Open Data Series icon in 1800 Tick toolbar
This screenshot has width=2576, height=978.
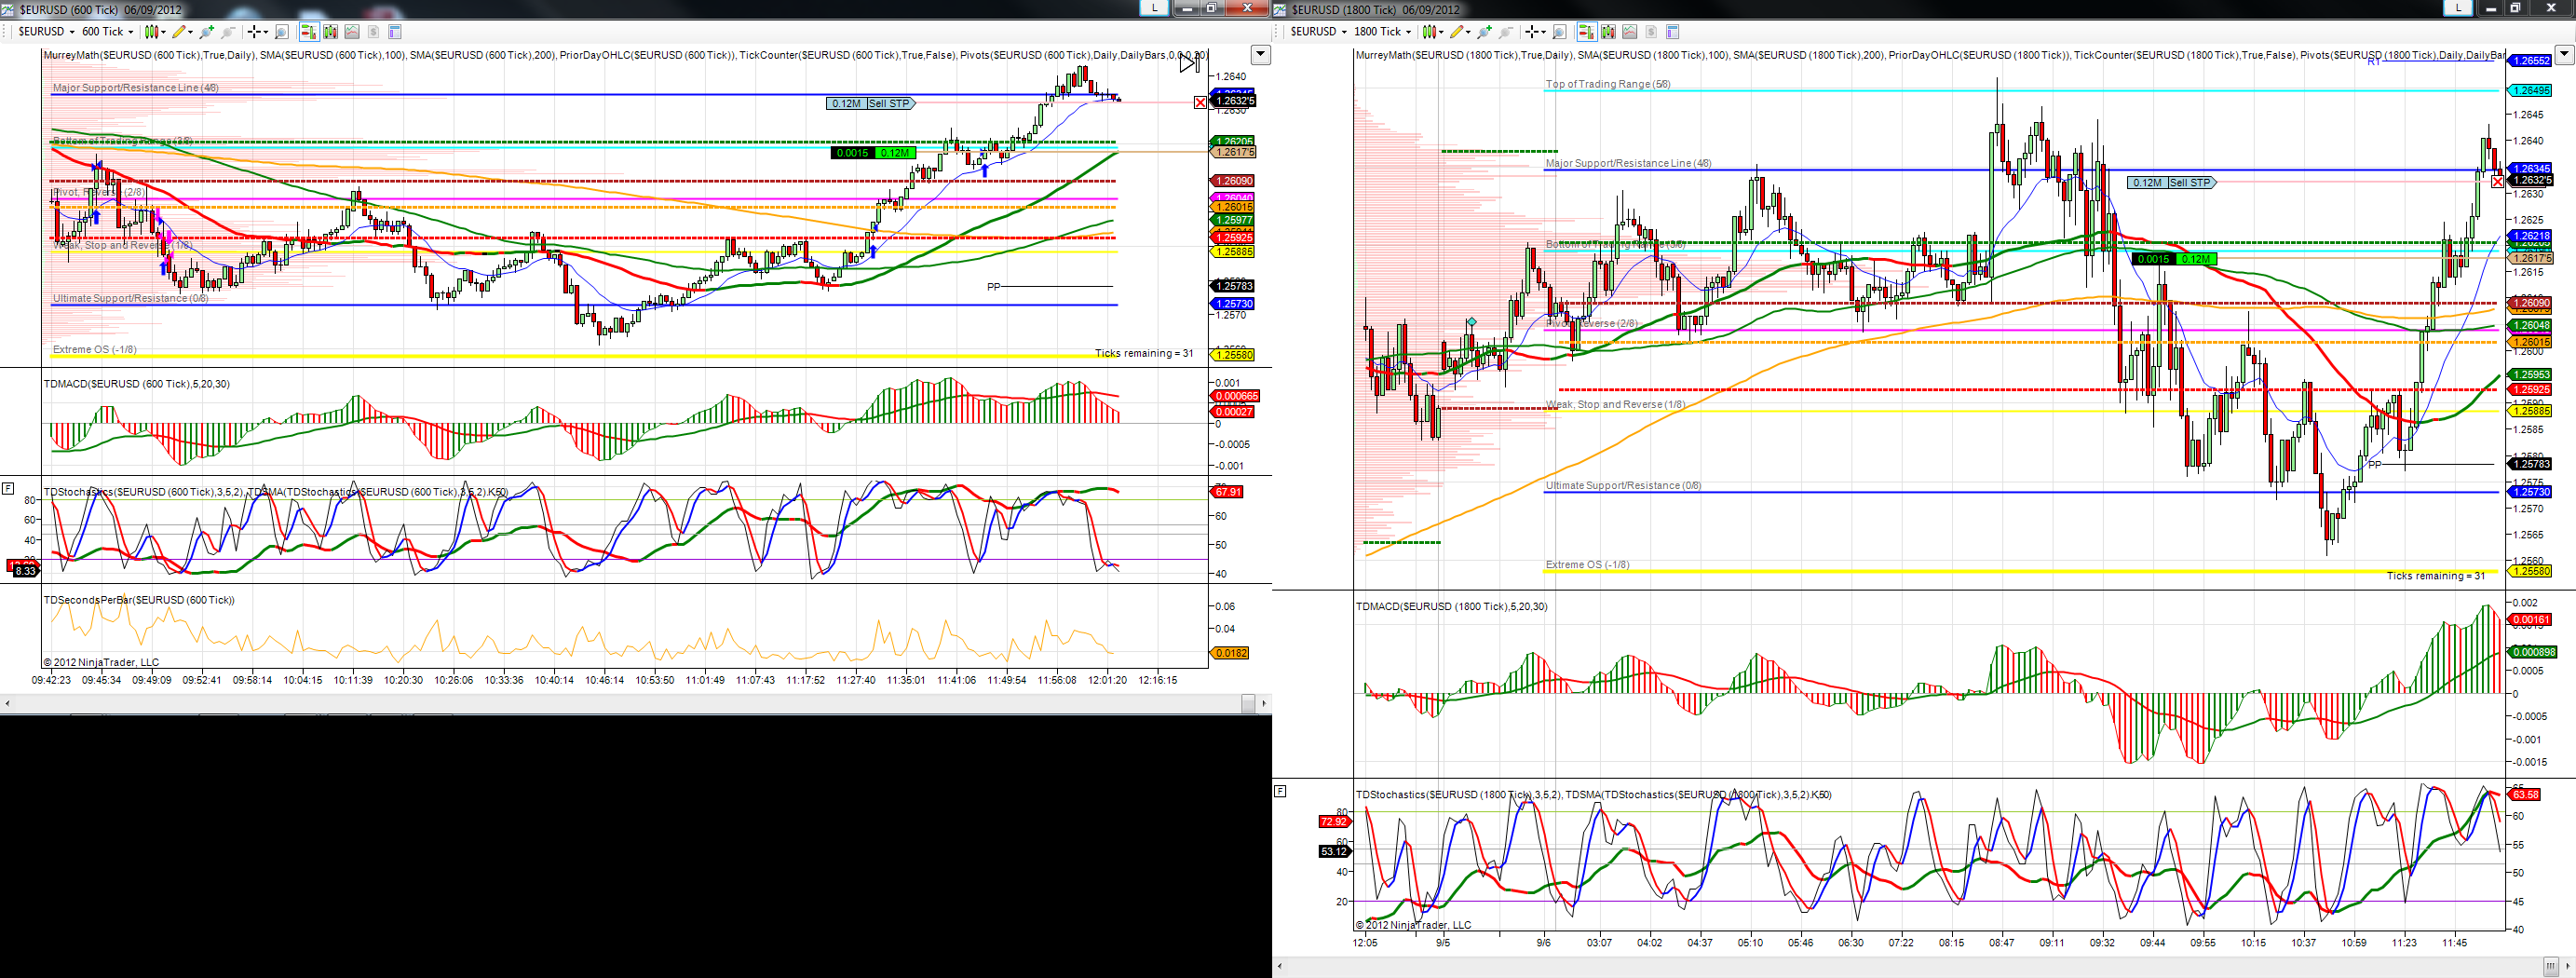1608,32
